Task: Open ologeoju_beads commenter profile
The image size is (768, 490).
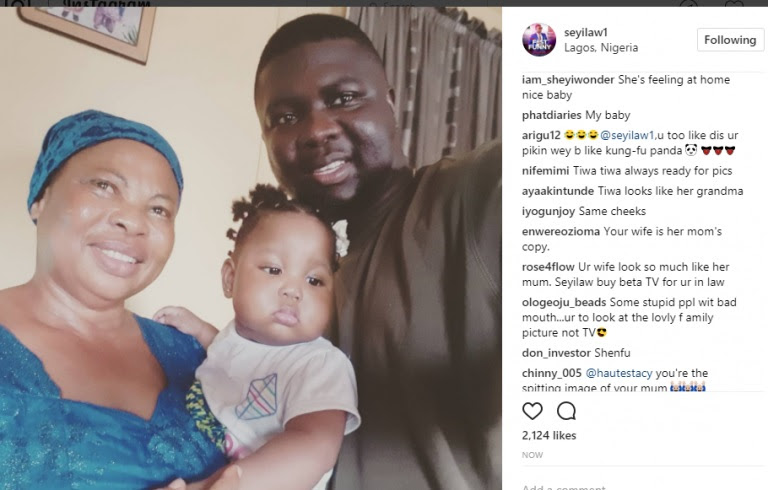Action: [x=564, y=303]
